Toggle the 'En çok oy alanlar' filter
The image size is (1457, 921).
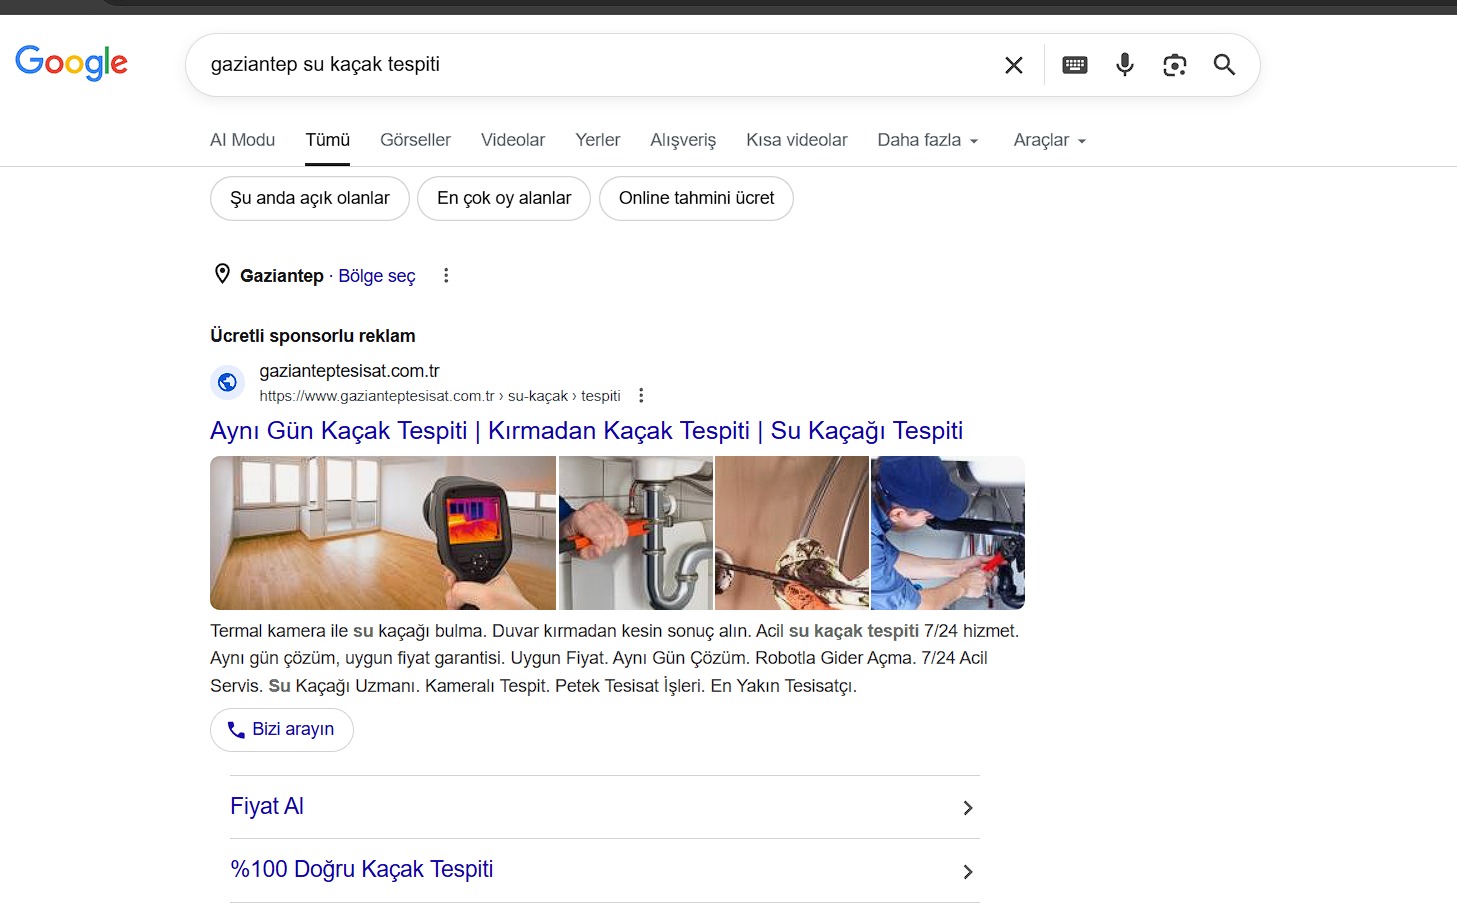[504, 198]
